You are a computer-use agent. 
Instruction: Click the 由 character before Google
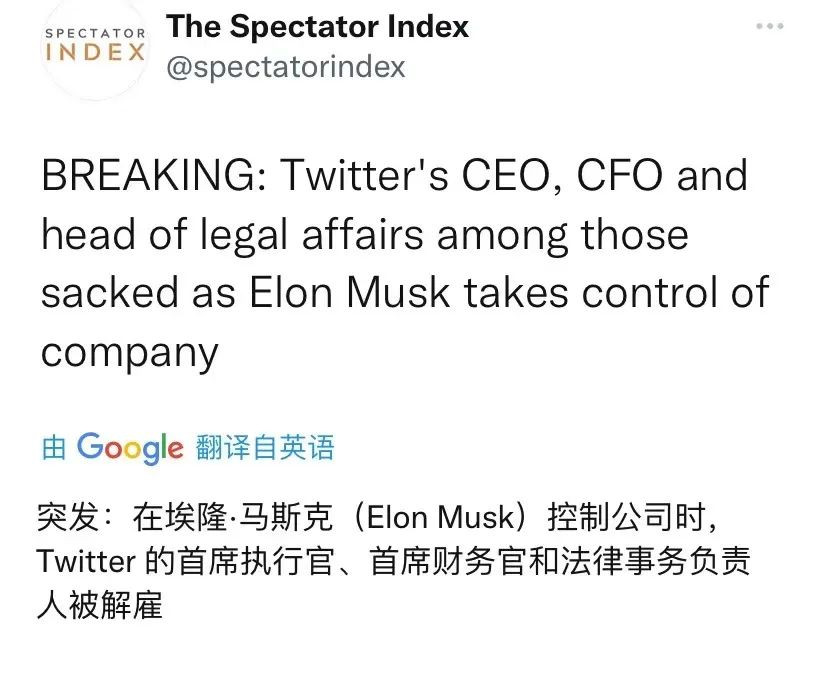[53, 447]
